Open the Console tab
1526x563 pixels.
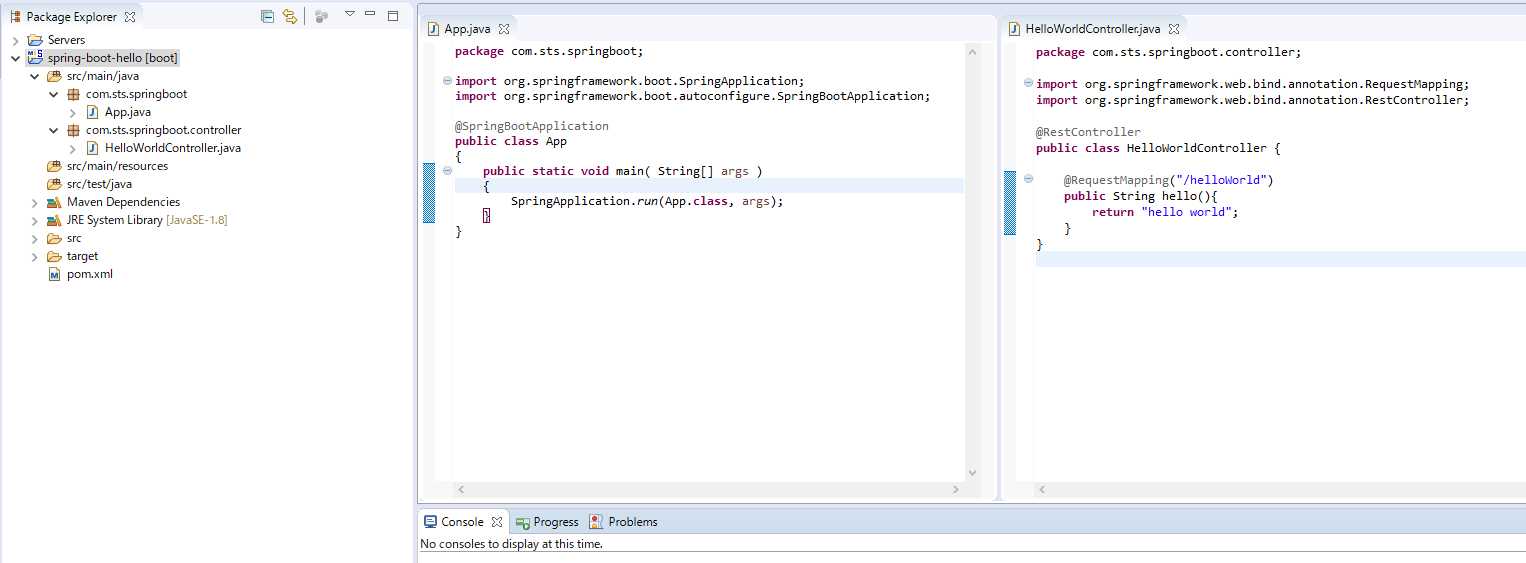pyautogui.click(x=463, y=522)
